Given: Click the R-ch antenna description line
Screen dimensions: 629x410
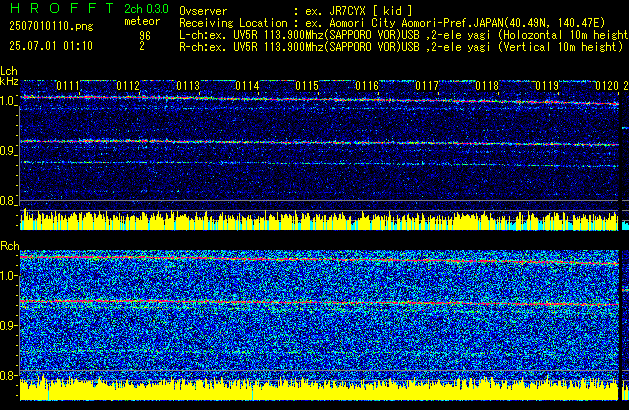Looking at the screenshot, I should [x=401, y=47].
